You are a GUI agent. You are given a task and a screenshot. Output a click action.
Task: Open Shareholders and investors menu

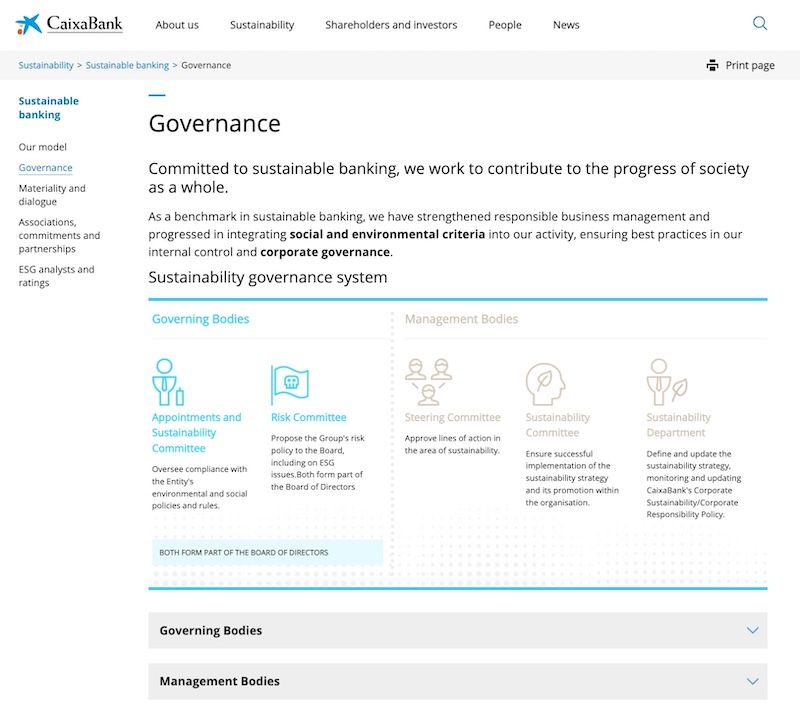coord(391,25)
